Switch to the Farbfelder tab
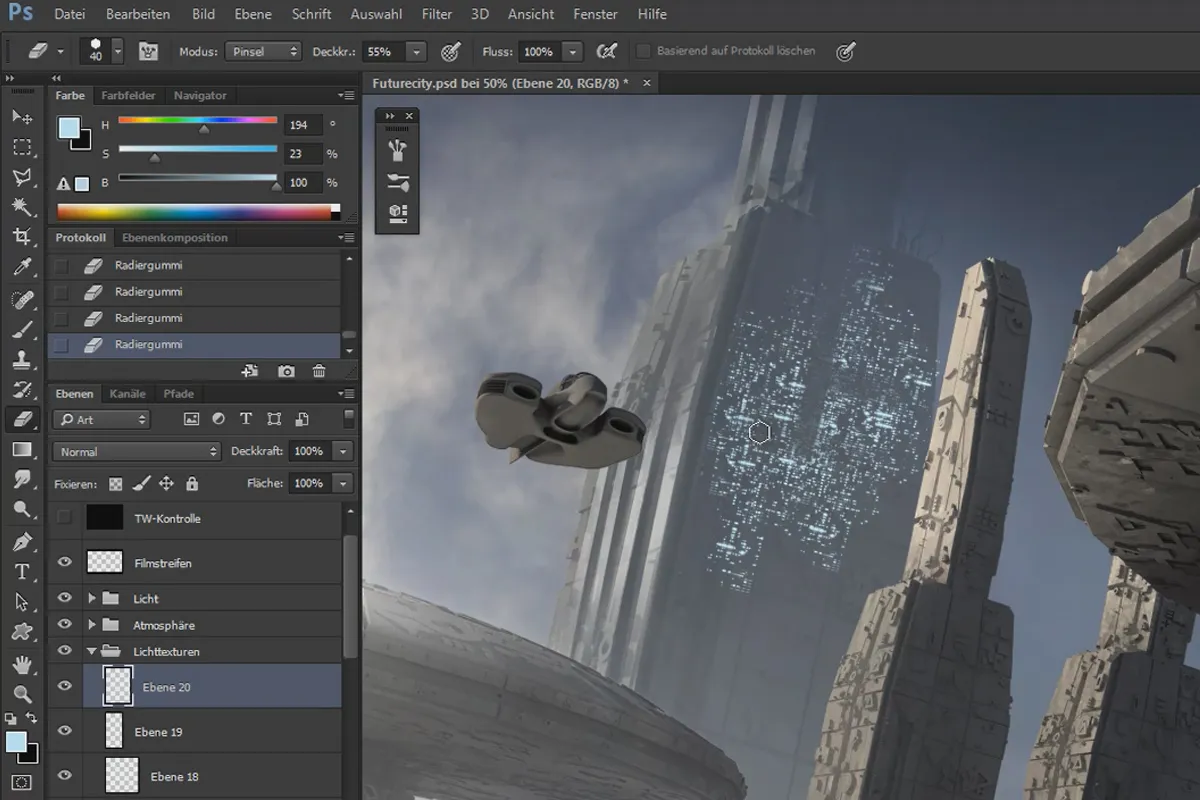Viewport: 1200px width, 800px height. coord(128,95)
